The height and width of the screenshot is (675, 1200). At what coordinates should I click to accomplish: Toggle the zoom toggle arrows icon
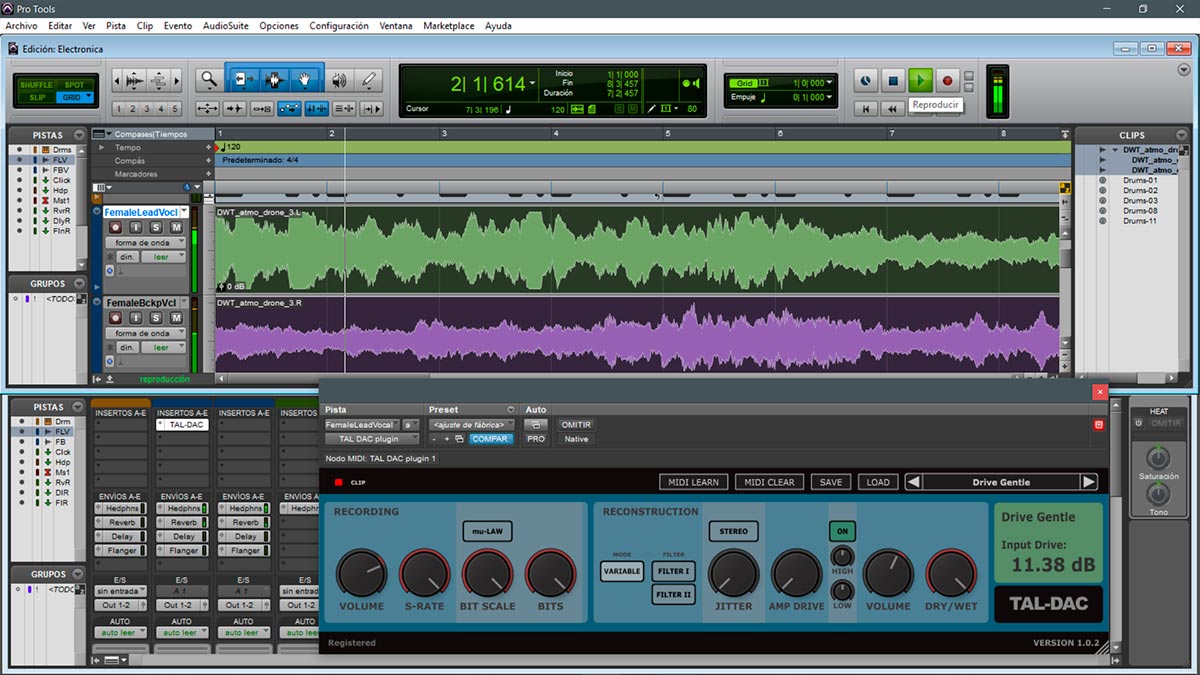(208, 109)
